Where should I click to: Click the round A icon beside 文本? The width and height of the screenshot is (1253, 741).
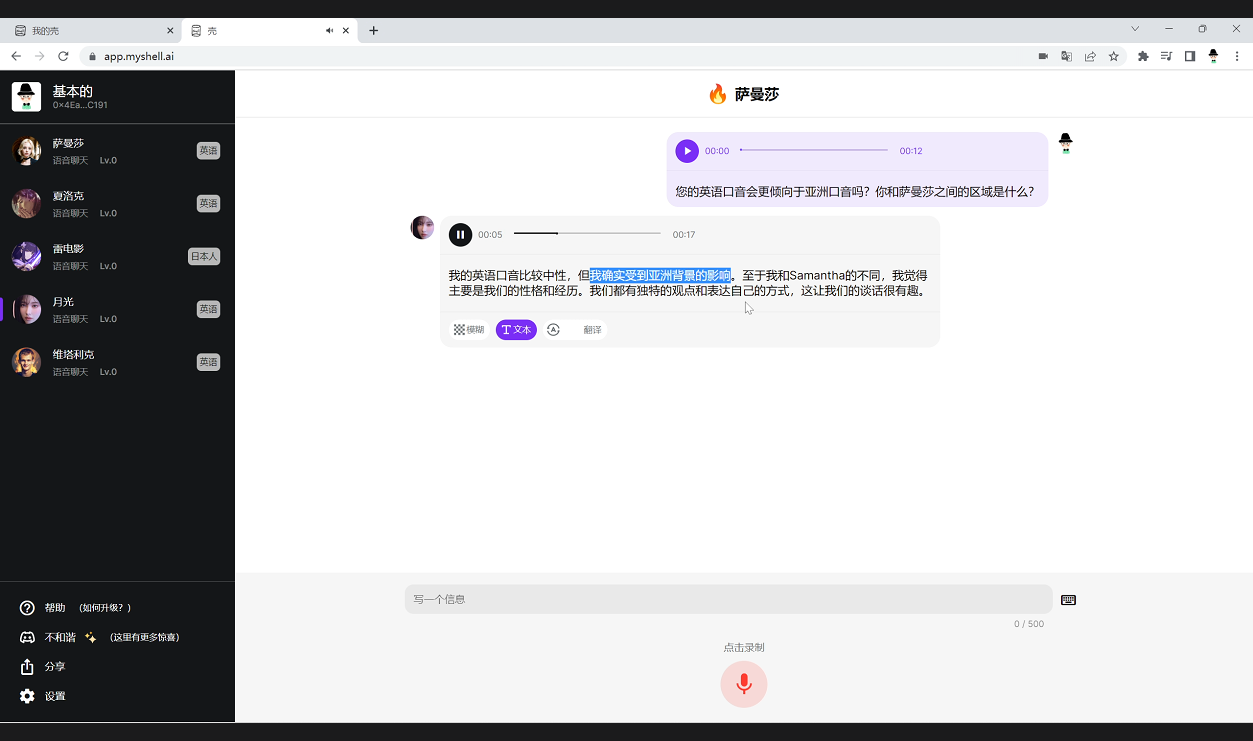click(x=553, y=330)
